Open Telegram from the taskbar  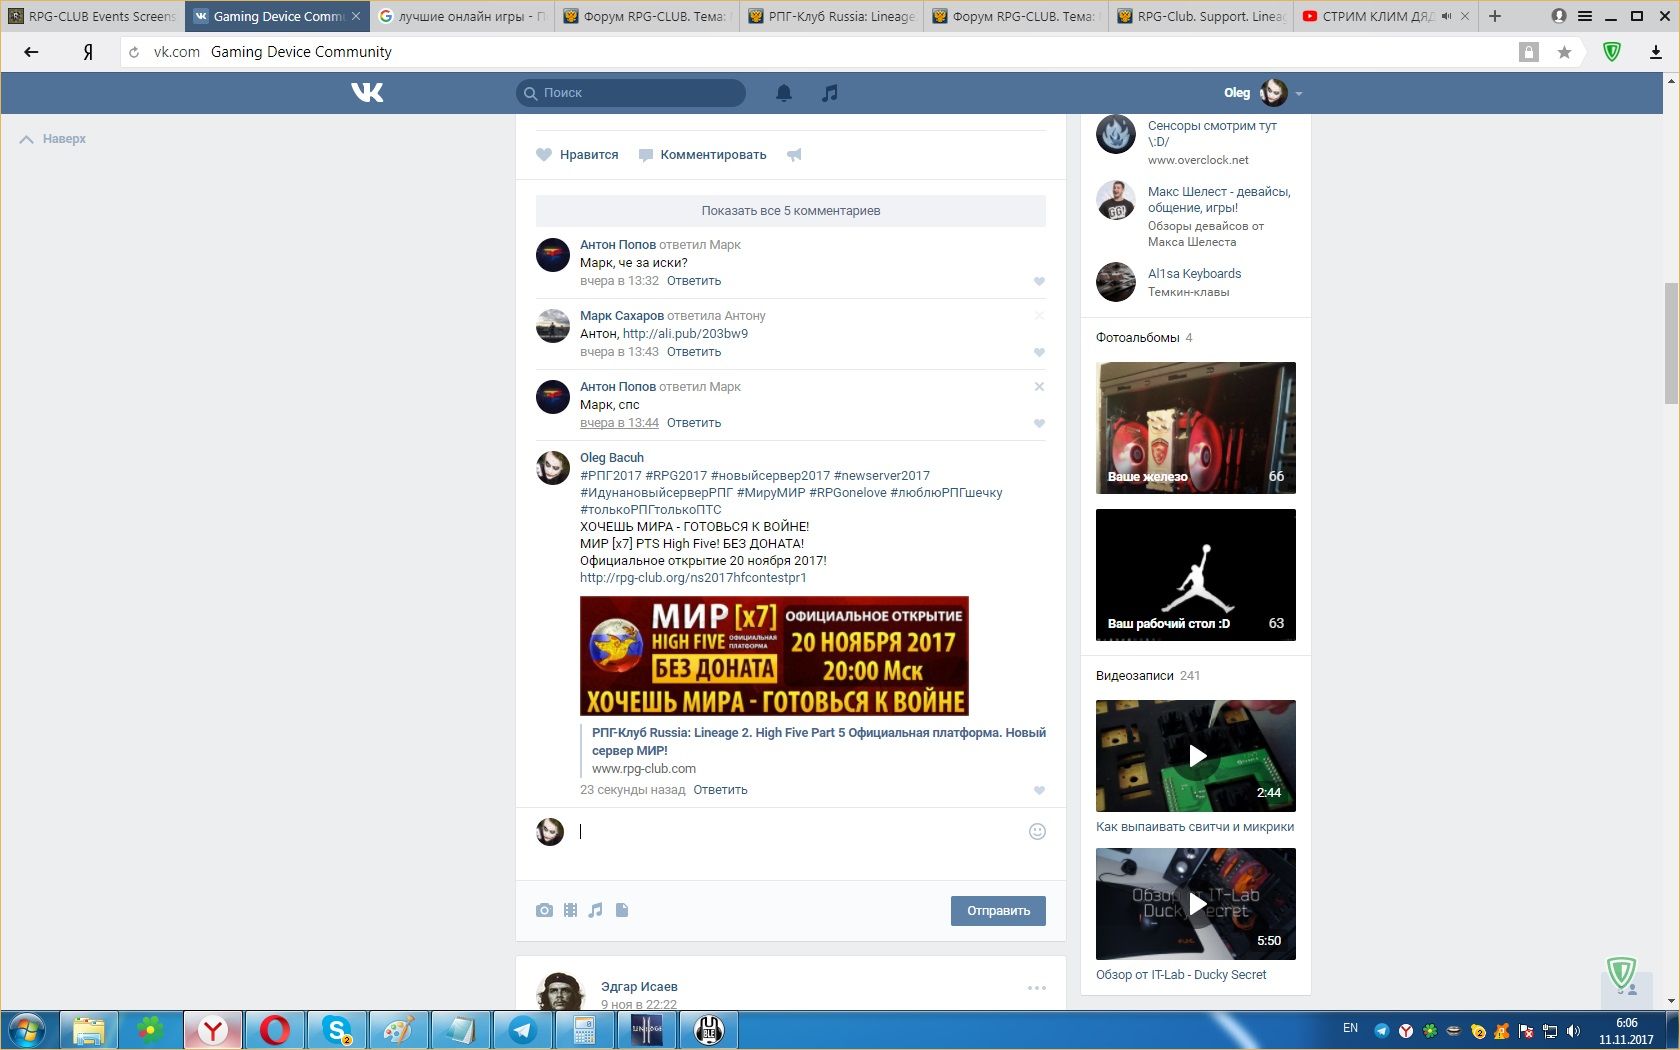point(522,1030)
